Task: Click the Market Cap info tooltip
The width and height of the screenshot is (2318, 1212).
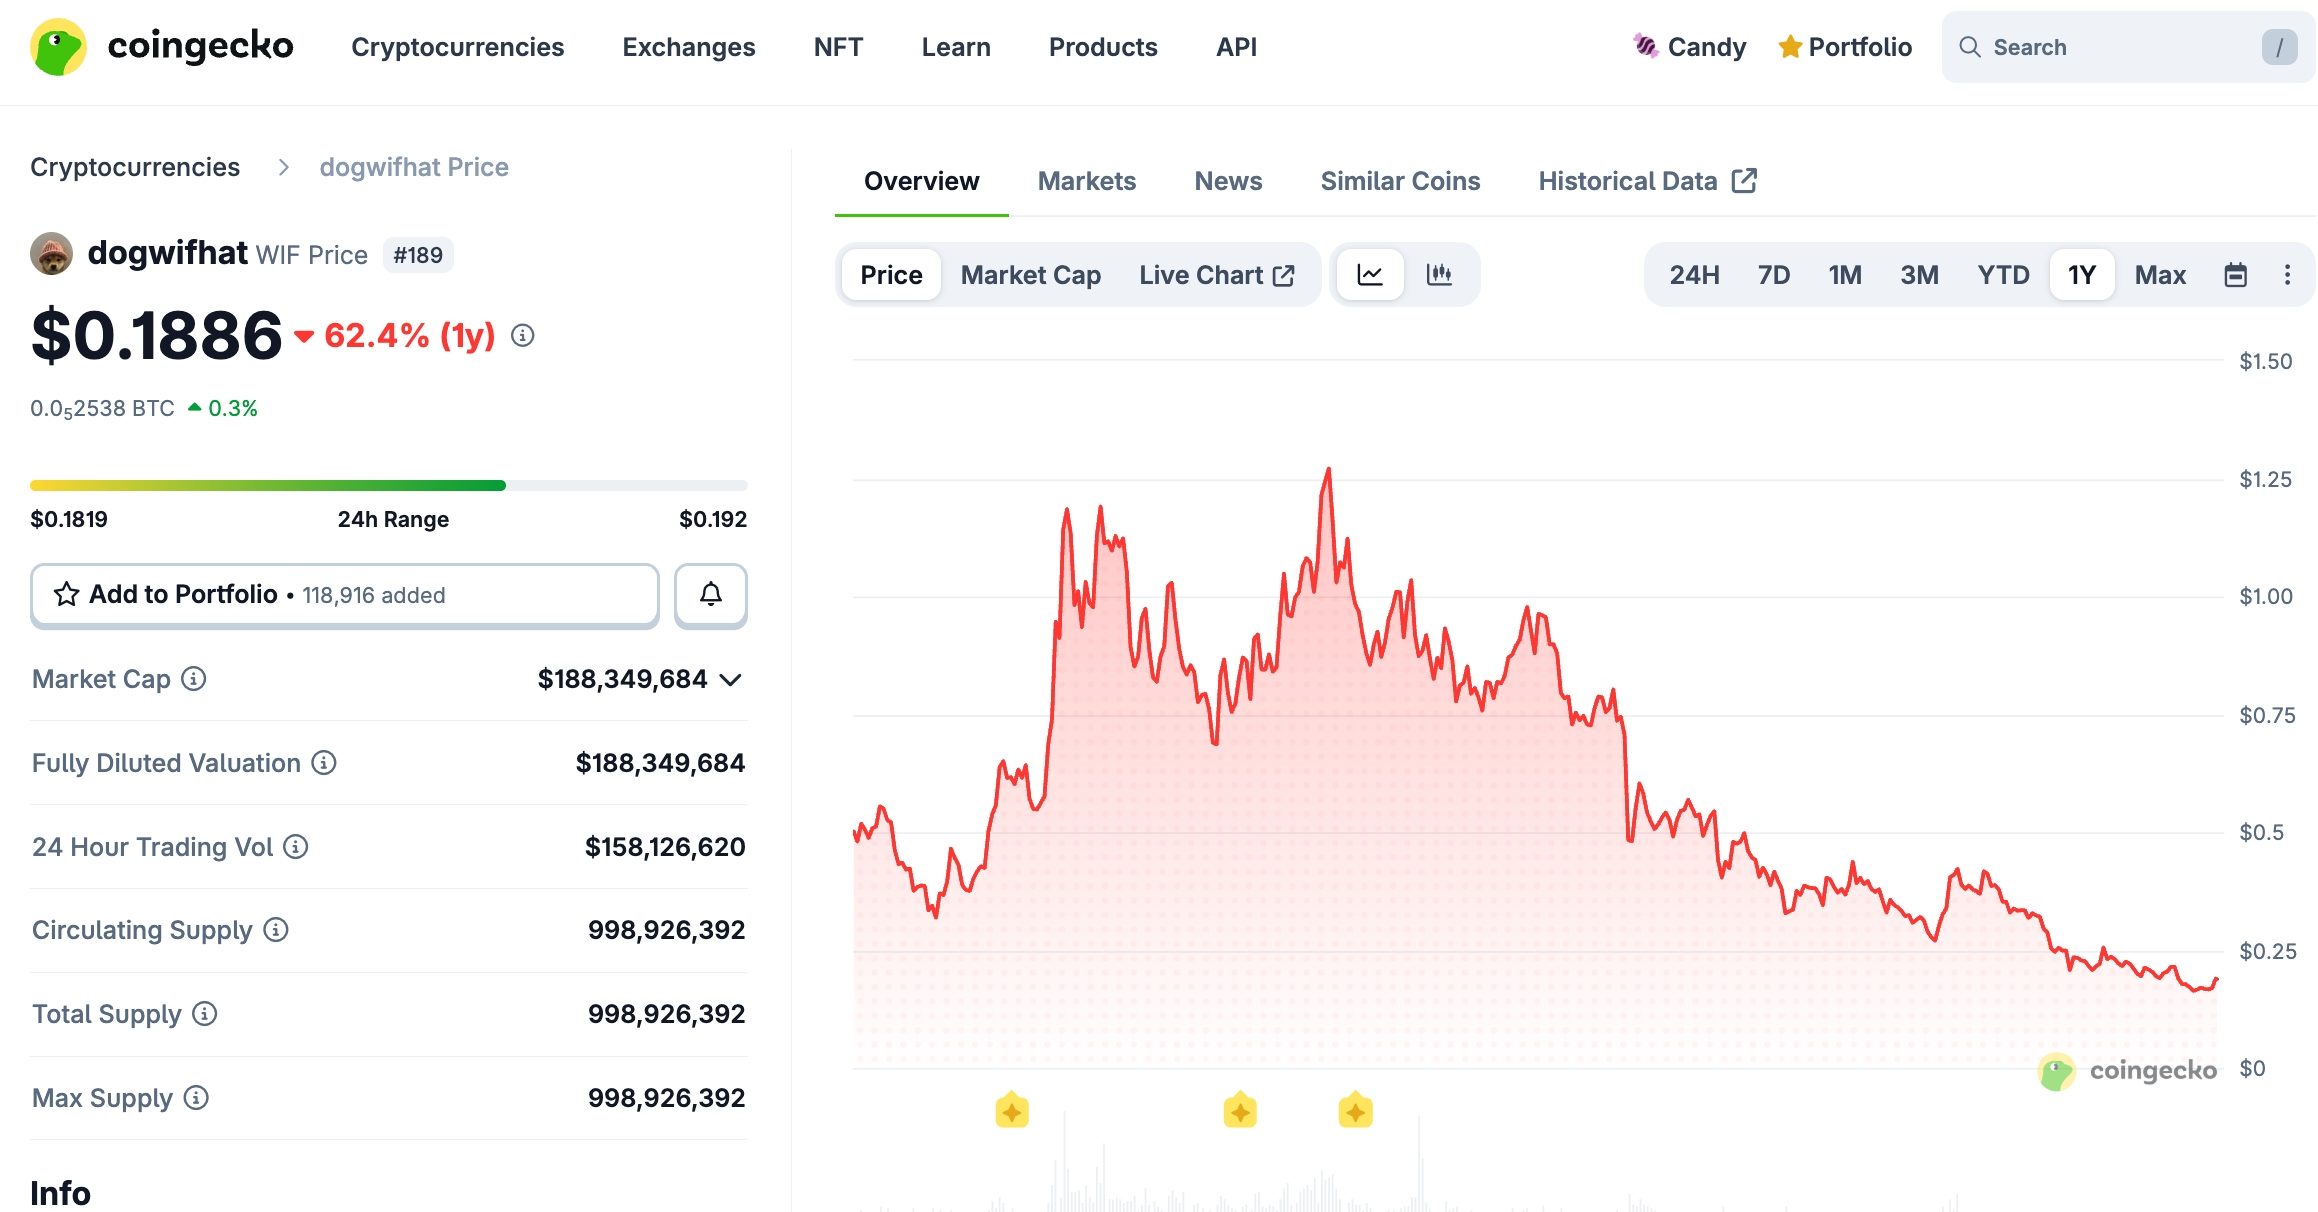Action: tap(192, 679)
